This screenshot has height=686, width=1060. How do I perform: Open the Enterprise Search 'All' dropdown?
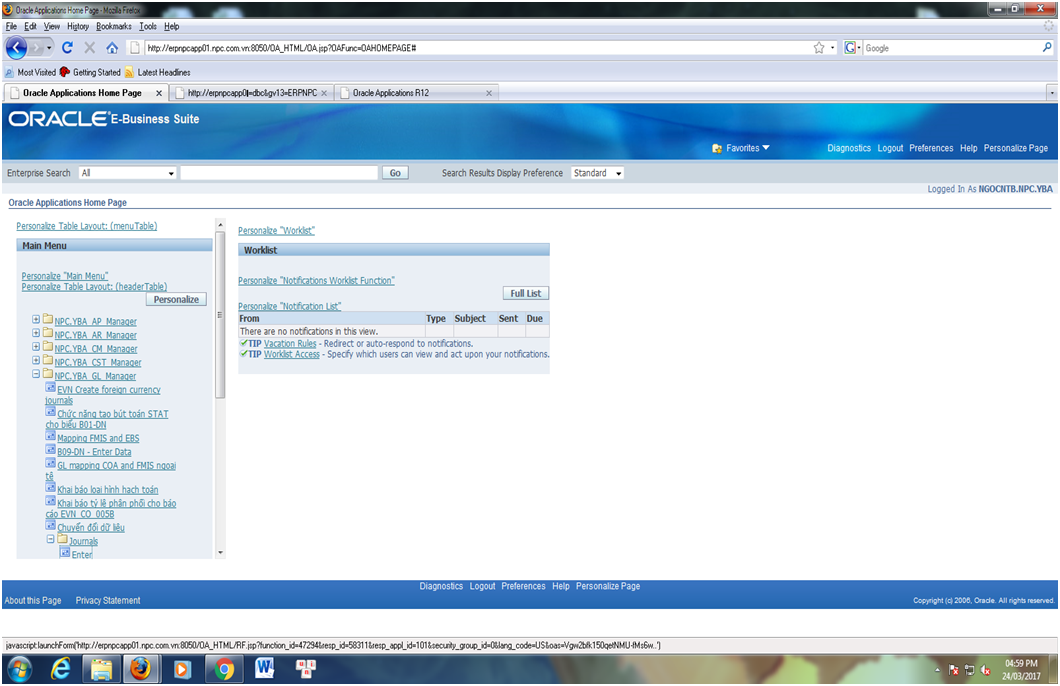(127, 173)
